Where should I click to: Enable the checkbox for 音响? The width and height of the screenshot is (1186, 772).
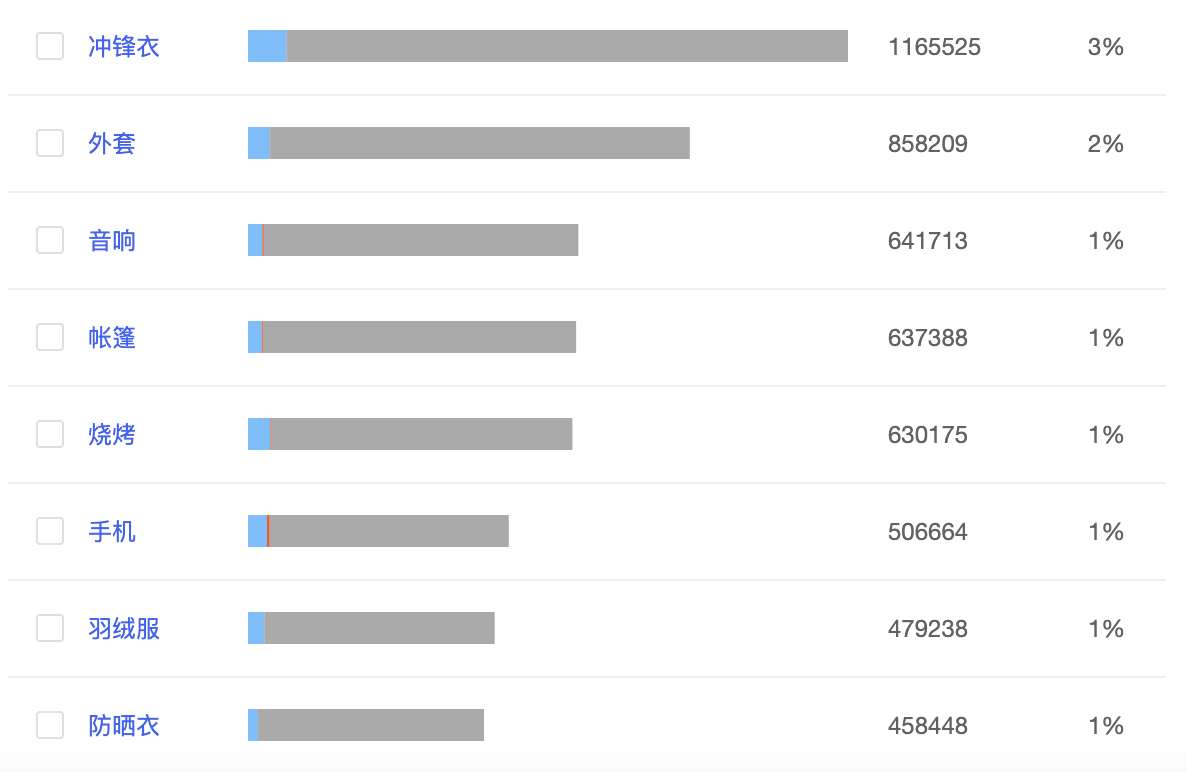coord(50,240)
